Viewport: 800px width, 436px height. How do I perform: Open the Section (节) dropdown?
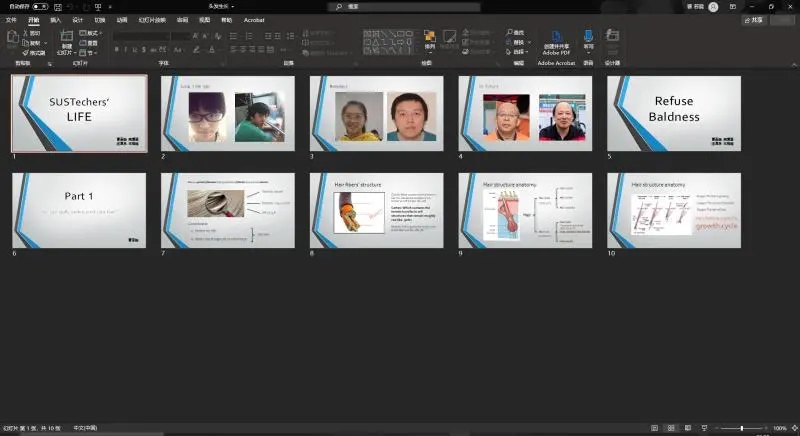tap(88, 53)
